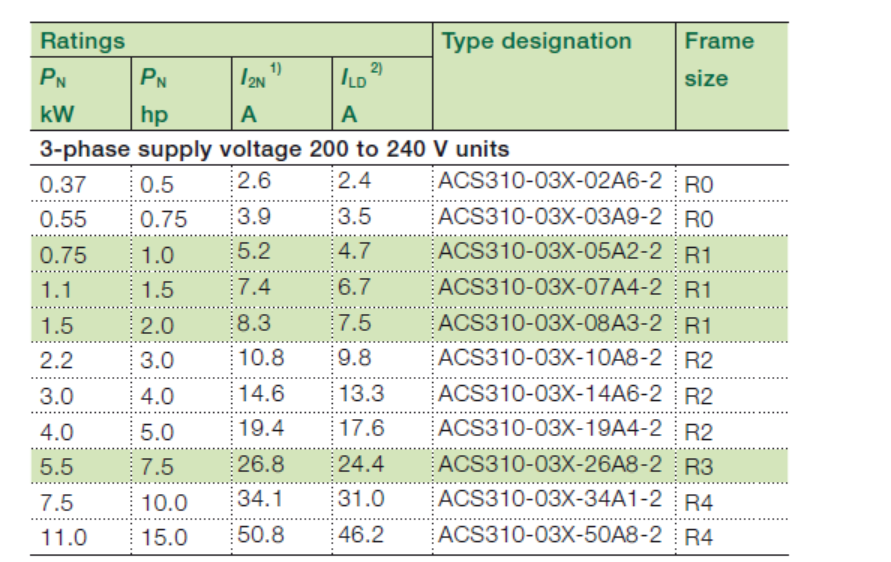The width and height of the screenshot is (891, 562).
Task: Select the 1.1 kW cell
Action: (56, 290)
